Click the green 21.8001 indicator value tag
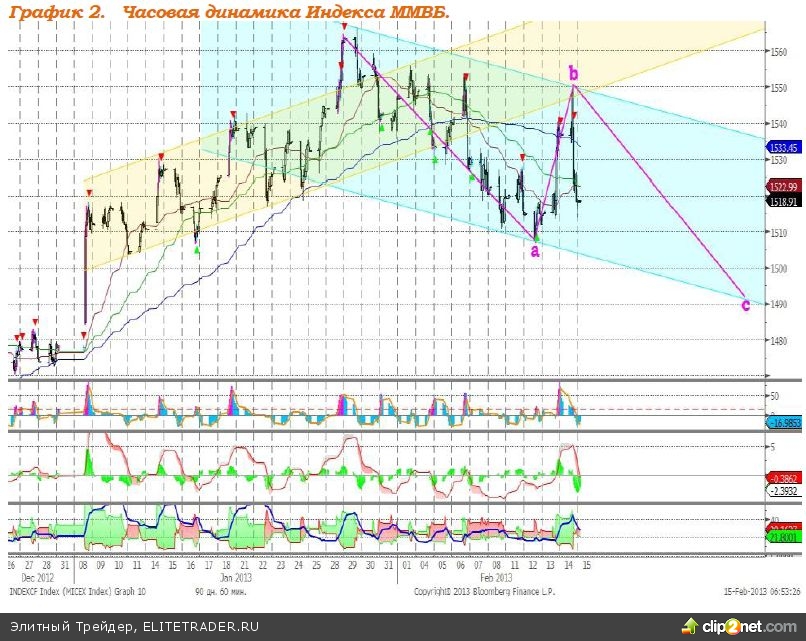The height and width of the screenshot is (641, 806). coord(783,537)
